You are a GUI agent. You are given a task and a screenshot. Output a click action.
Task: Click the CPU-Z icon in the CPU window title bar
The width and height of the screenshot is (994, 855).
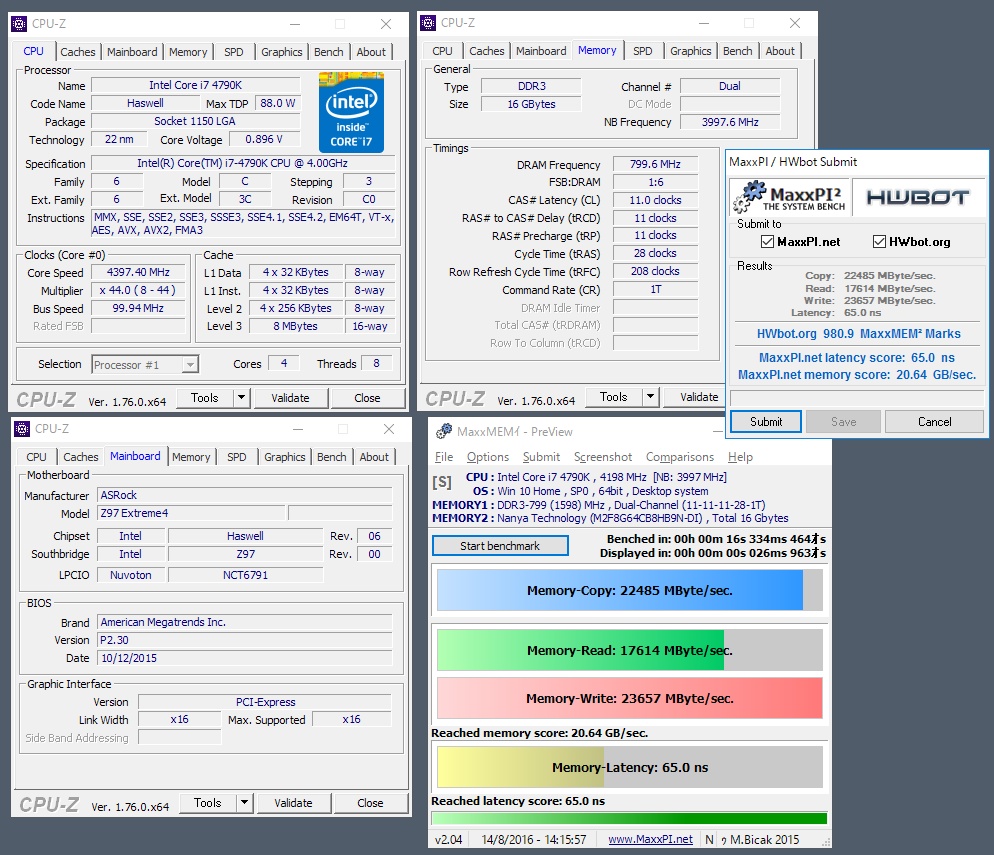point(20,24)
